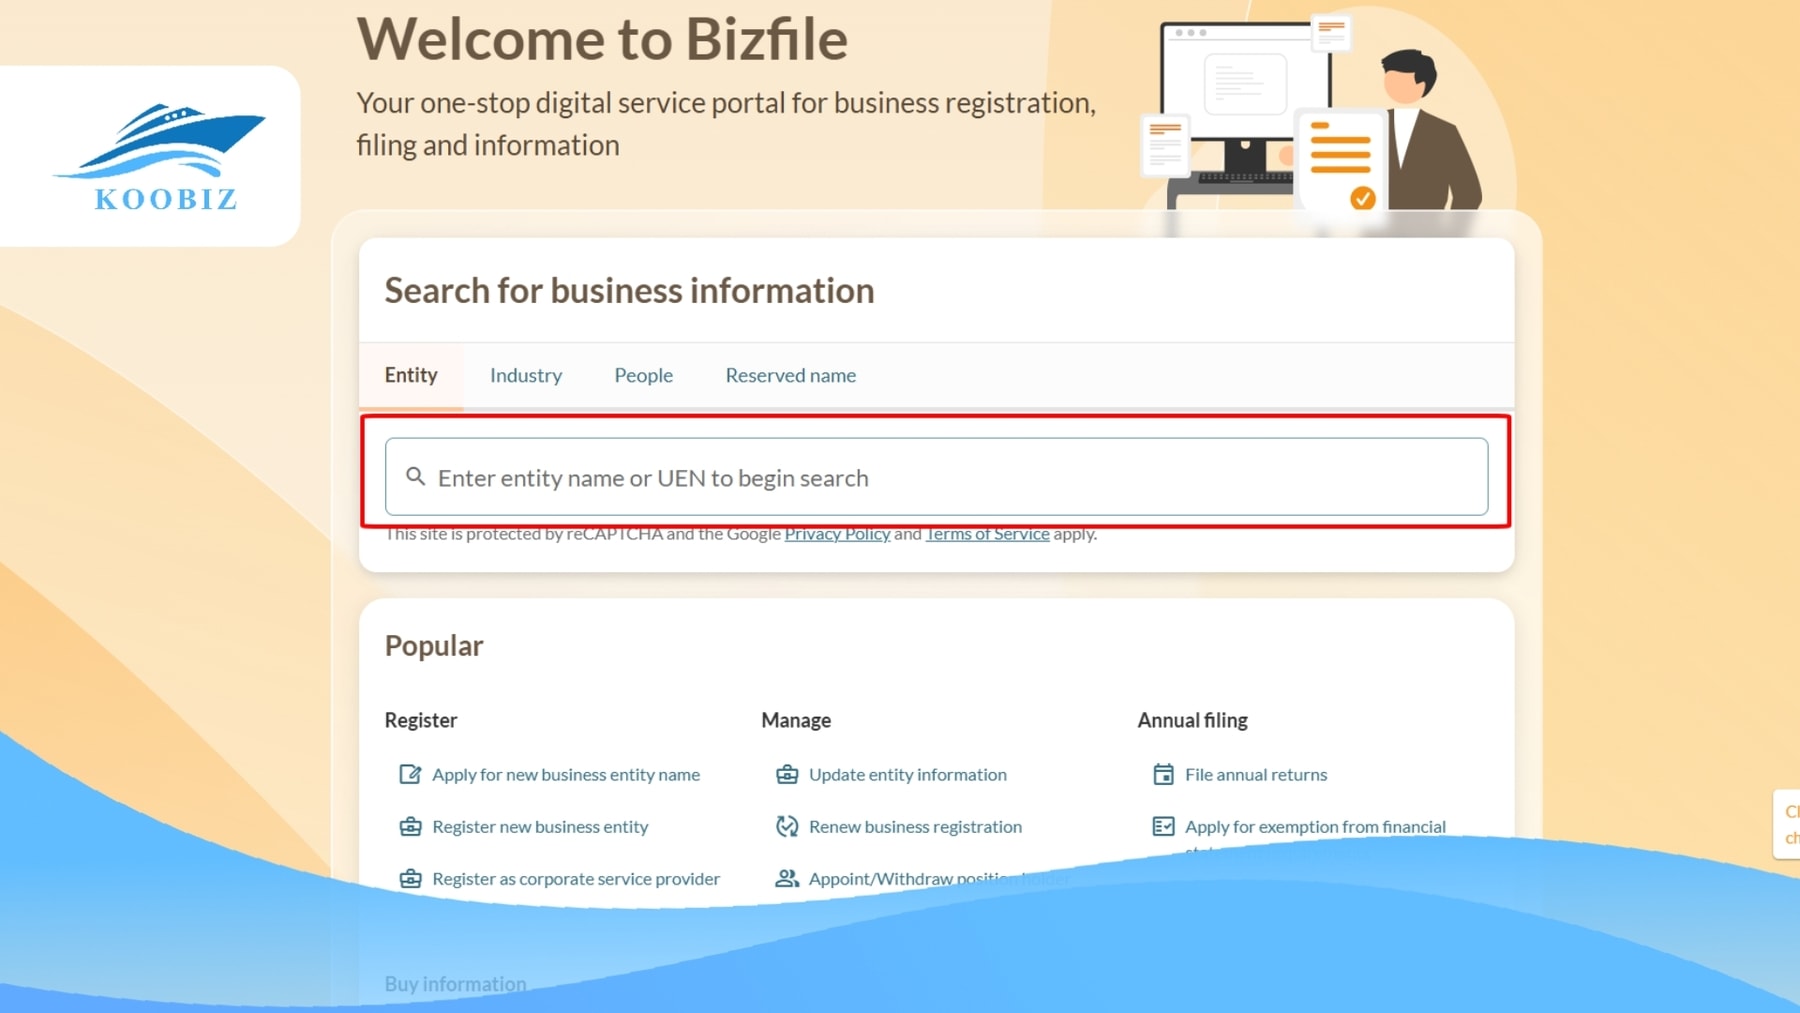This screenshot has width=1800, height=1013.
Task: Open the Google Privacy Policy link
Action: click(x=837, y=533)
